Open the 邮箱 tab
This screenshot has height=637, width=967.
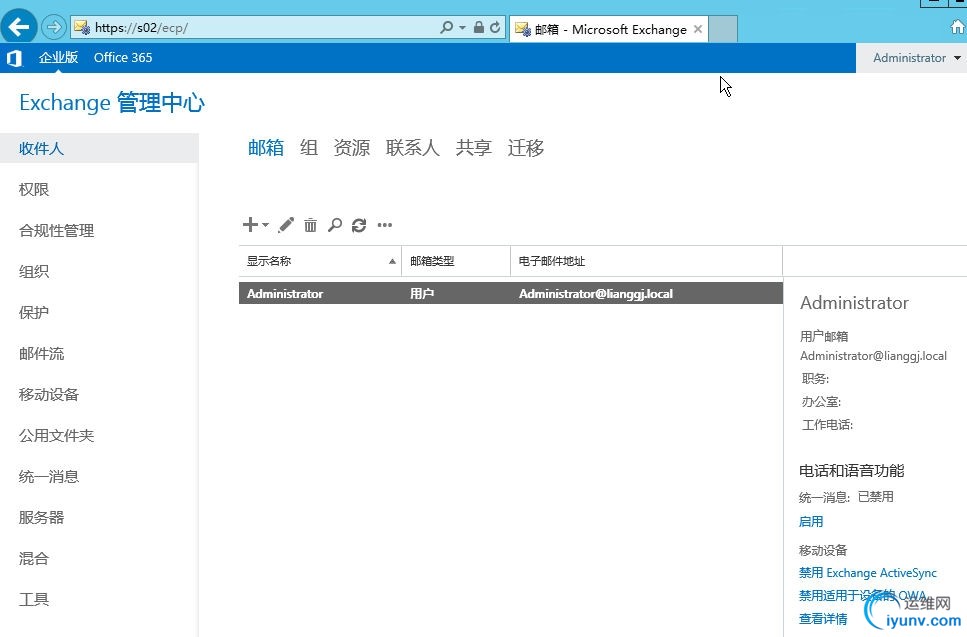266,147
